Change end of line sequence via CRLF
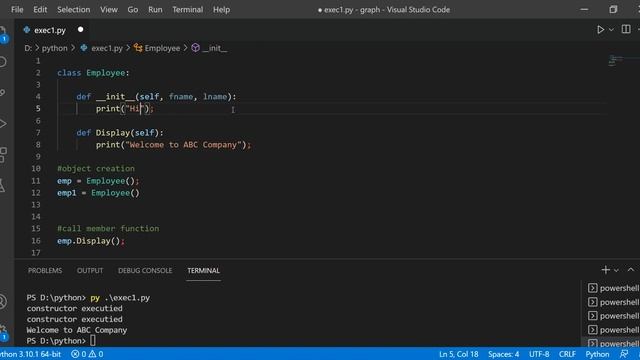The height and width of the screenshot is (360, 640). tap(567, 354)
